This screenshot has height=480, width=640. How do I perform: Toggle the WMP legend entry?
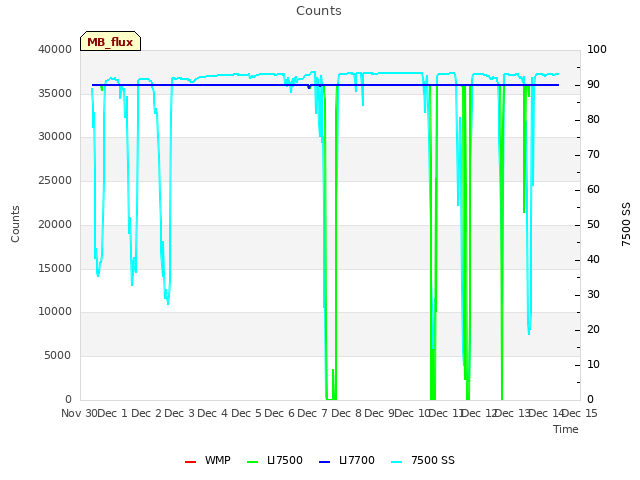(x=208, y=460)
